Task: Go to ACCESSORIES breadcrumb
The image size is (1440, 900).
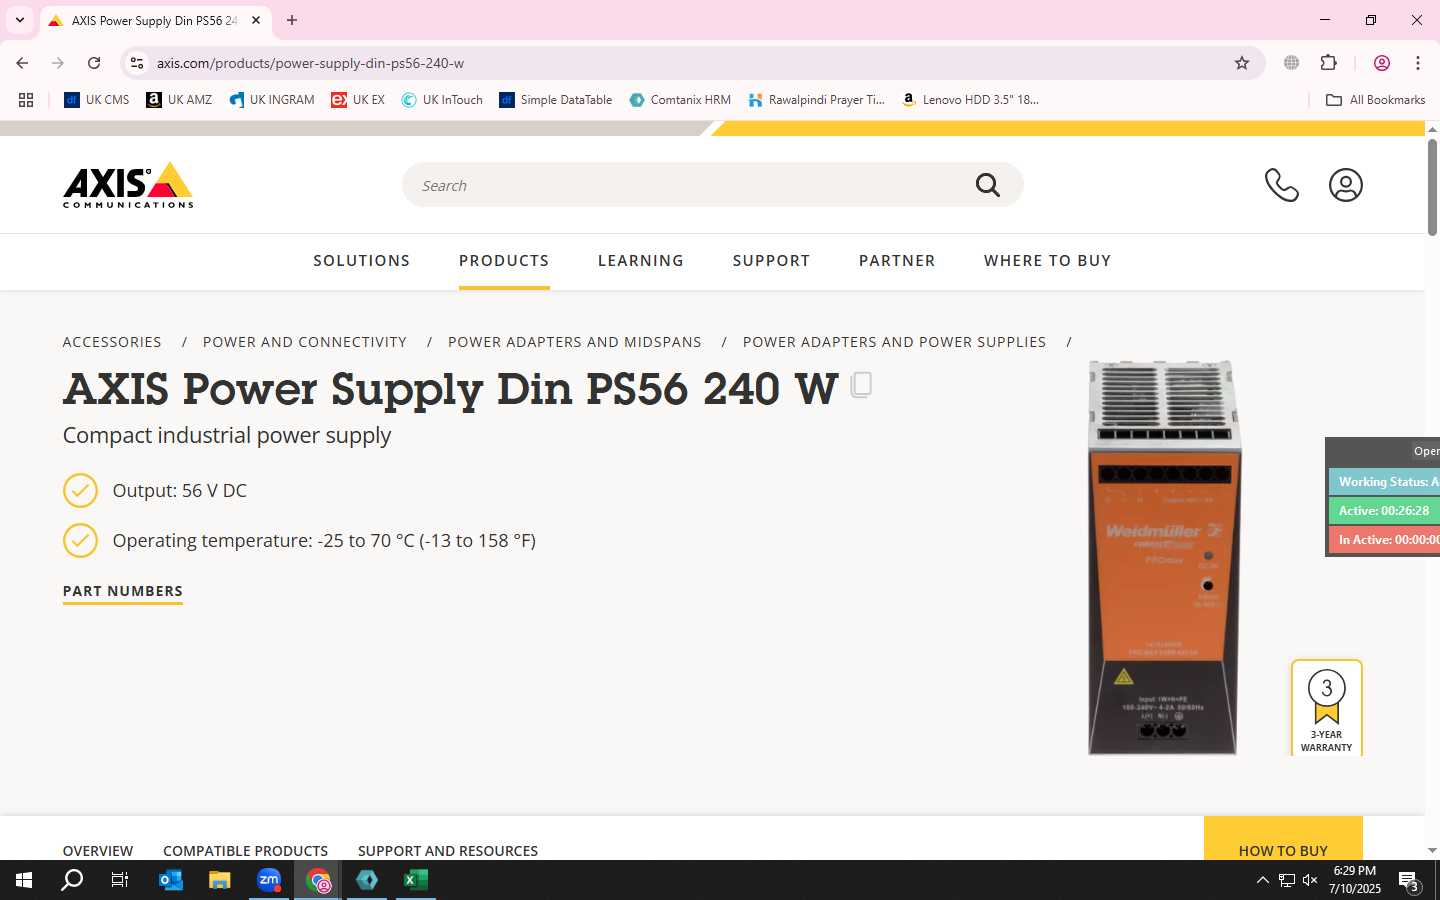Action: (x=112, y=342)
